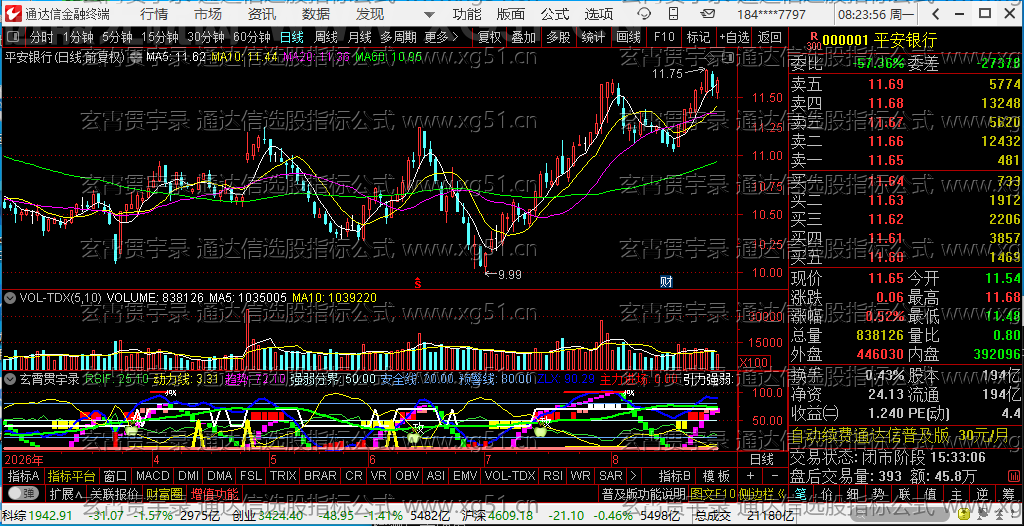Screen dimensions: 1024x526
Task: Open the 行情 menu
Action: tap(154, 14)
